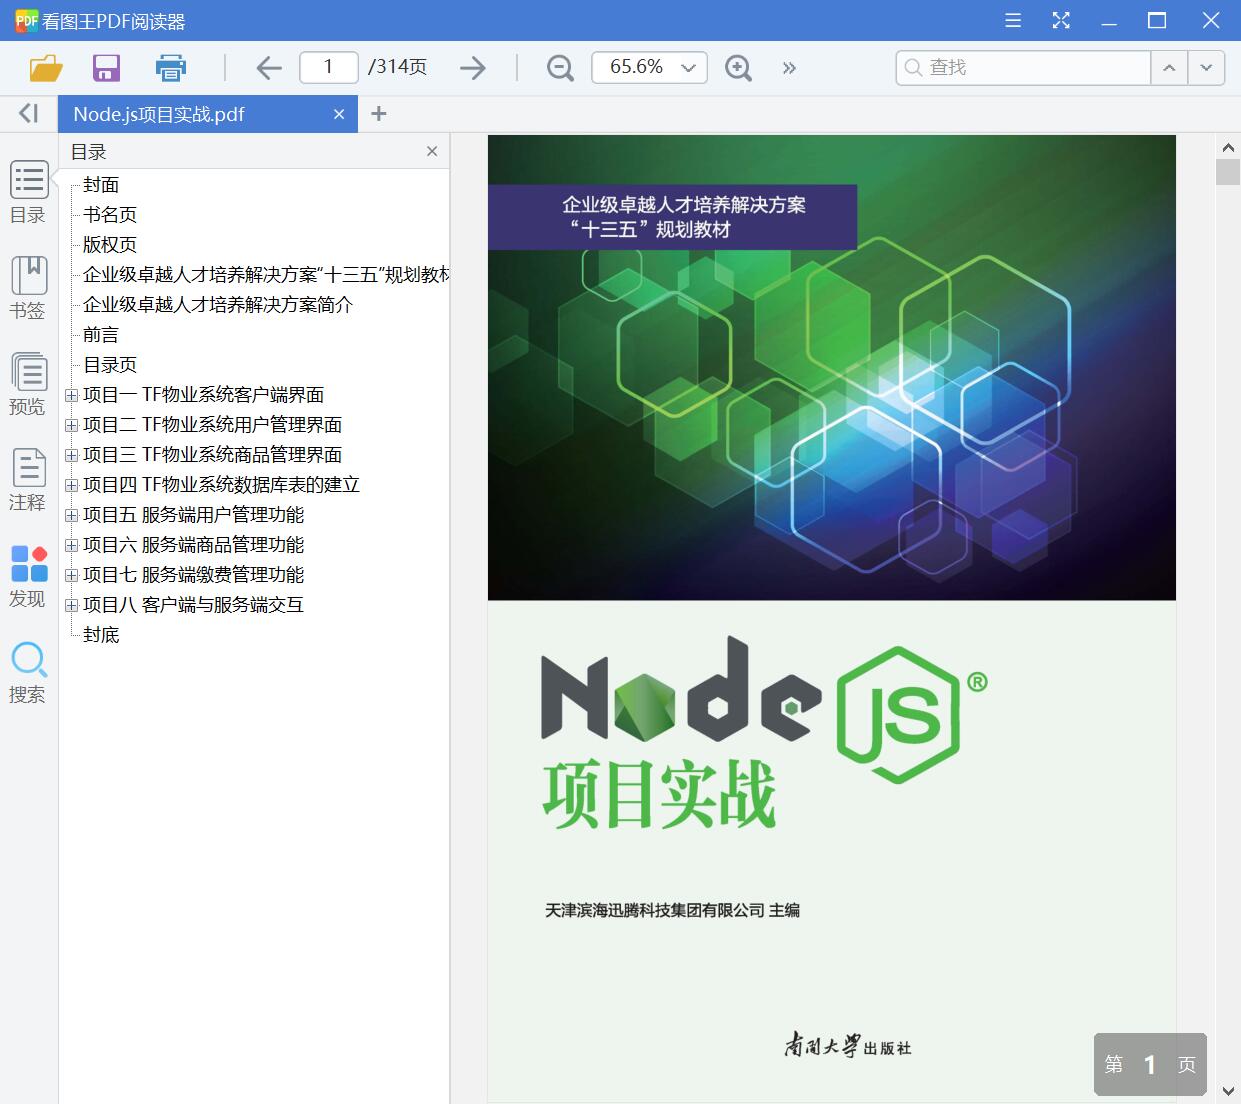Close the Node.js项目实战.pdf tab
The height and width of the screenshot is (1104, 1241).
coord(339,114)
